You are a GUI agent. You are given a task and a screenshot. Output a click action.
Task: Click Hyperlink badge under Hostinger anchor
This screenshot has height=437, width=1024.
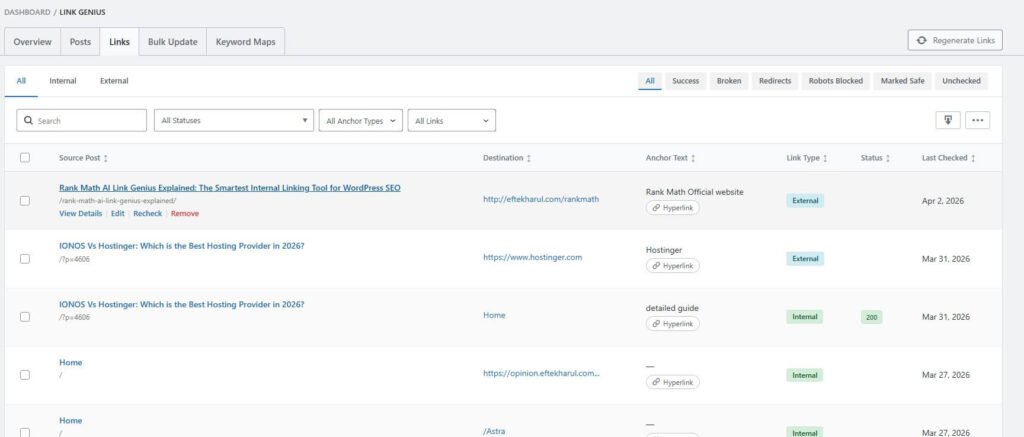673,266
